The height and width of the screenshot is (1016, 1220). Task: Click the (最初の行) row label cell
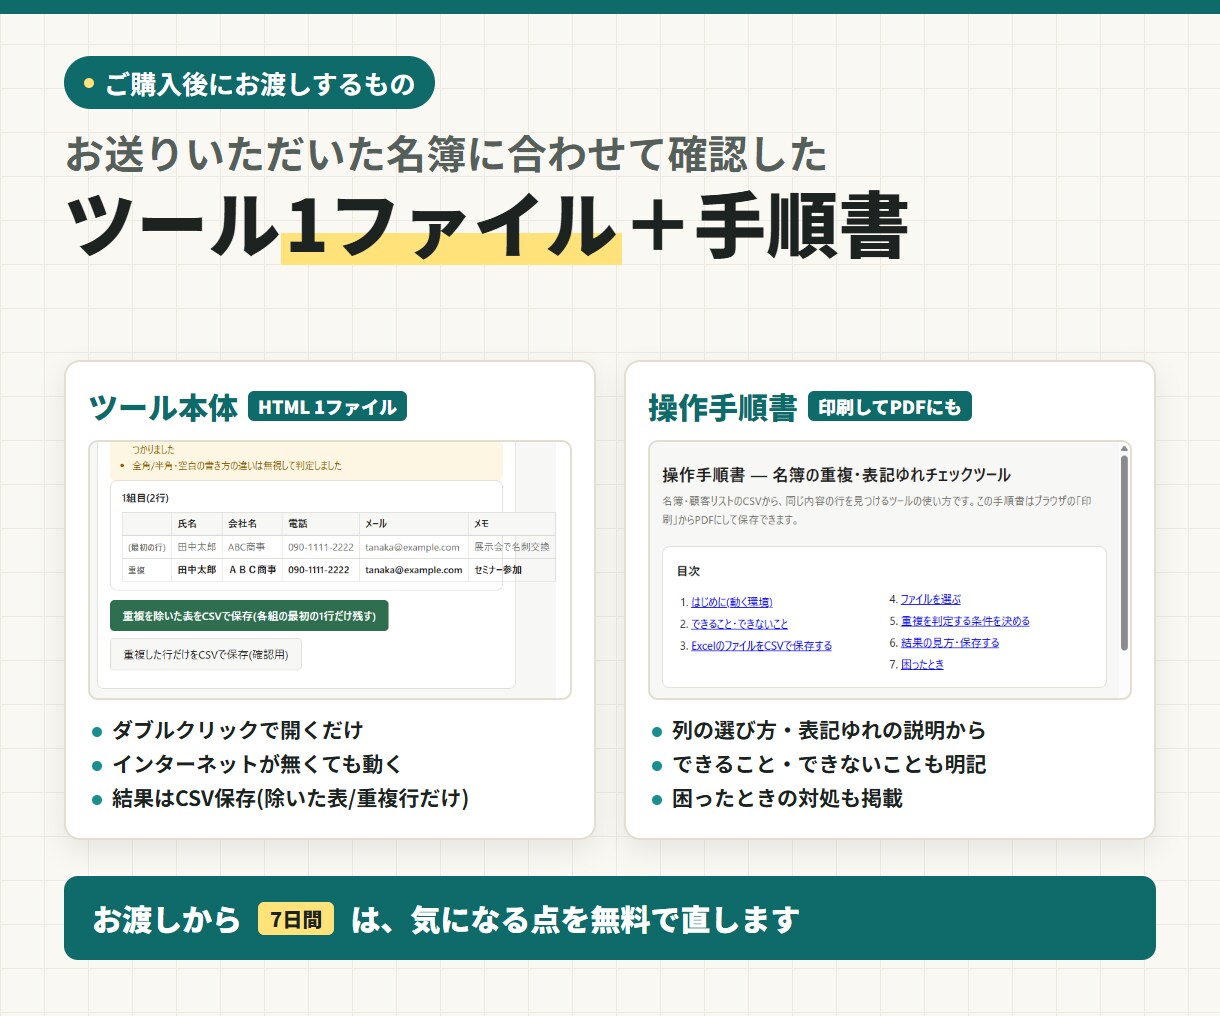(x=147, y=547)
